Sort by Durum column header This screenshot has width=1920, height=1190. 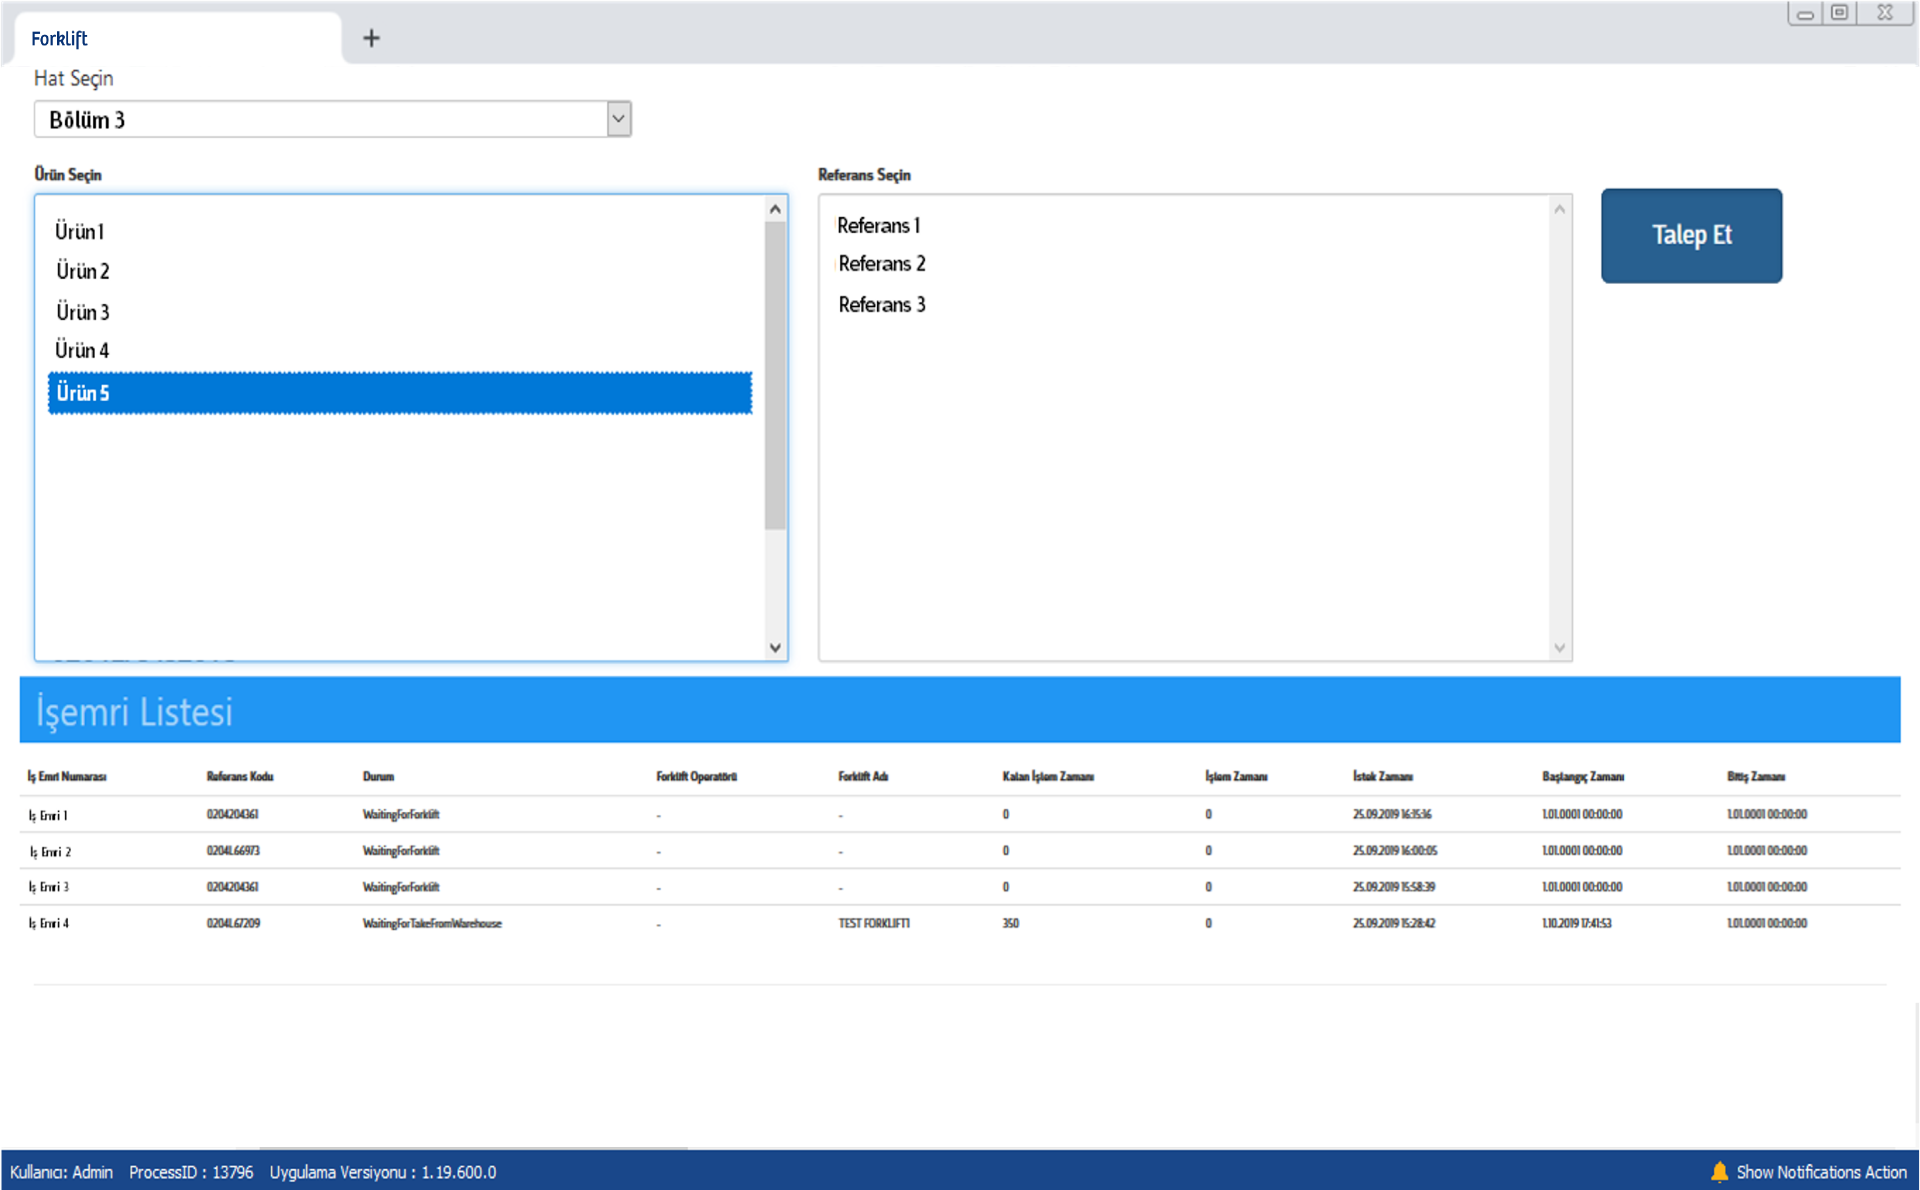click(x=378, y=776)
